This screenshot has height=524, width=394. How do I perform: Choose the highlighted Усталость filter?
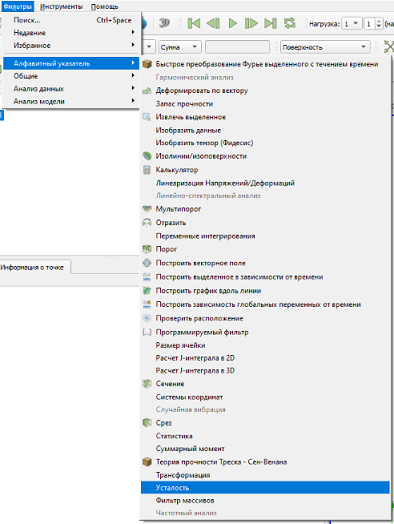(x=265, y=488)
